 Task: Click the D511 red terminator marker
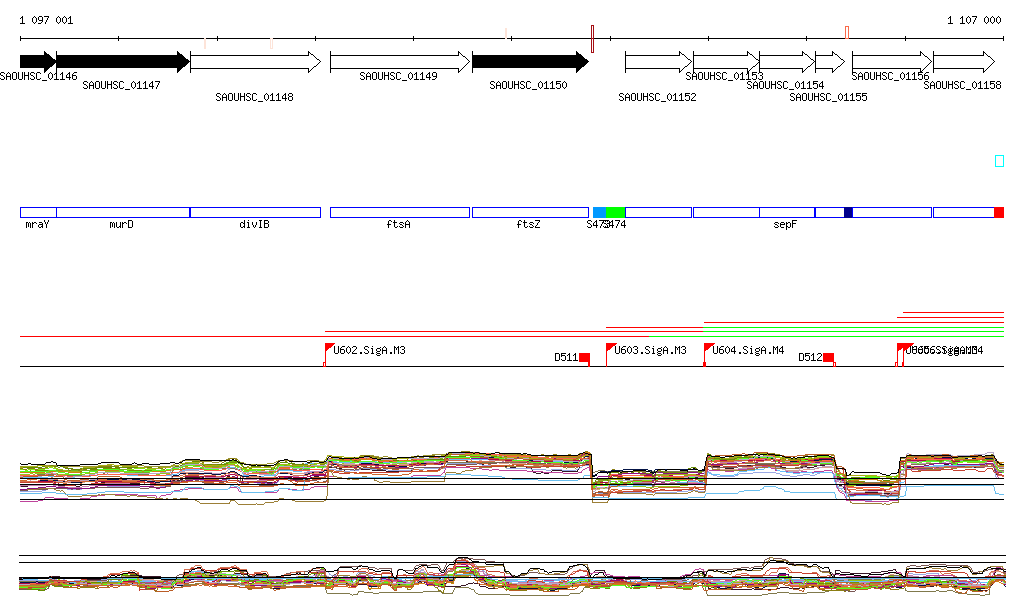pyautogui.click(x=585, y=358)
